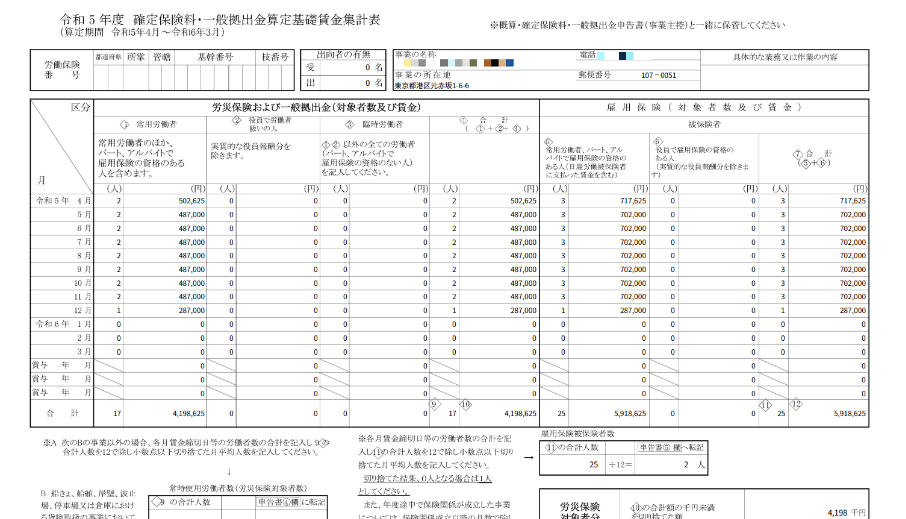Click the ③ 臨時労働者 column header

[x=374, y=125]
